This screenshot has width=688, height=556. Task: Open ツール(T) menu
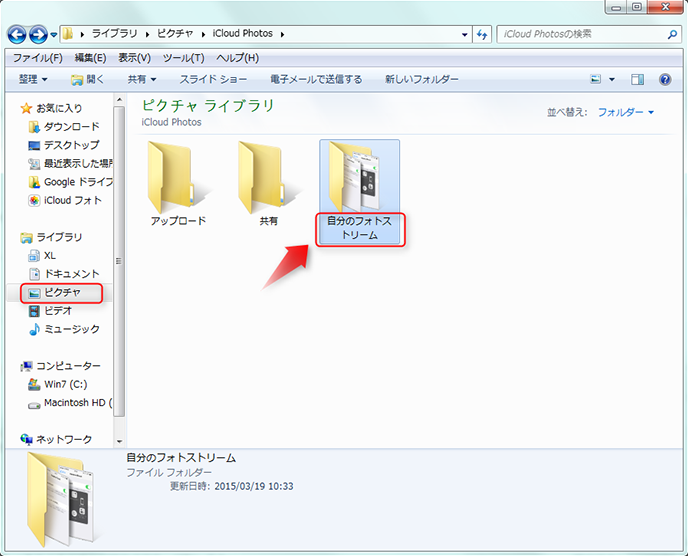tap(183, 58)
